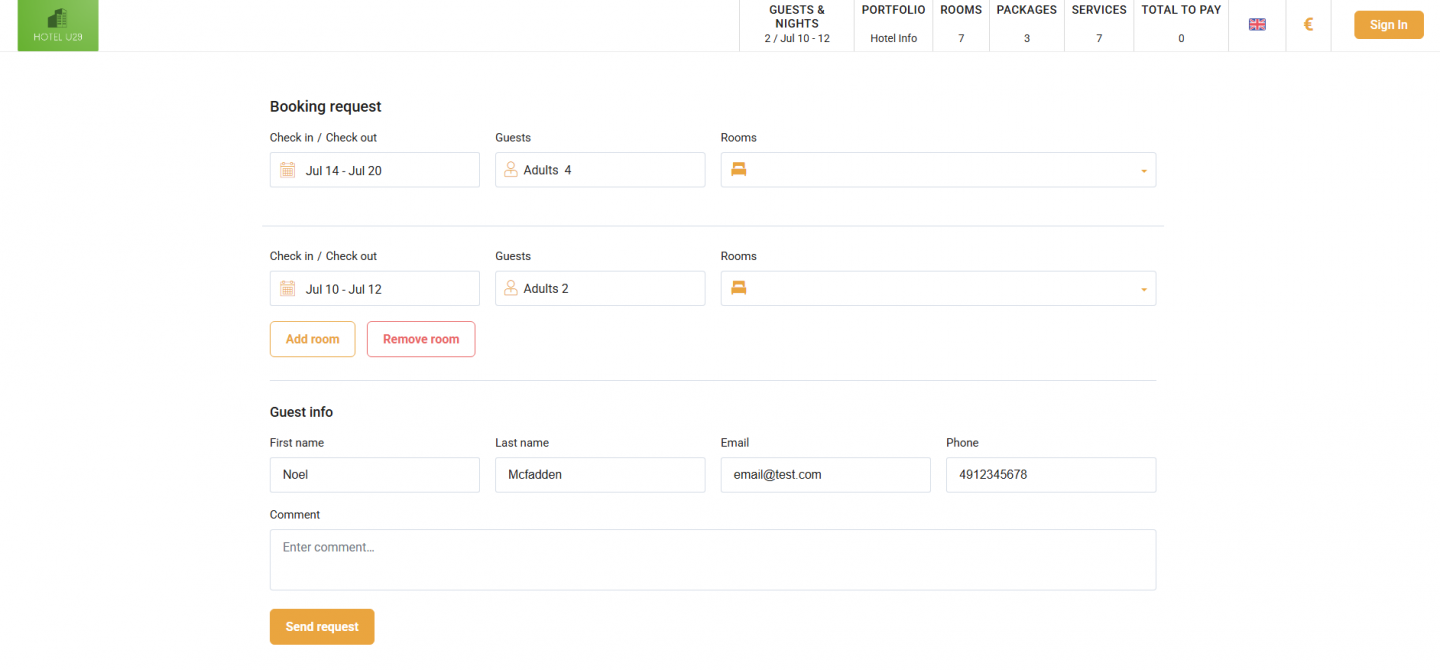Focus the Email field with email@test.com
Image resolution: width=1440 pixels, height=670 pixels.
pos(826,475)
